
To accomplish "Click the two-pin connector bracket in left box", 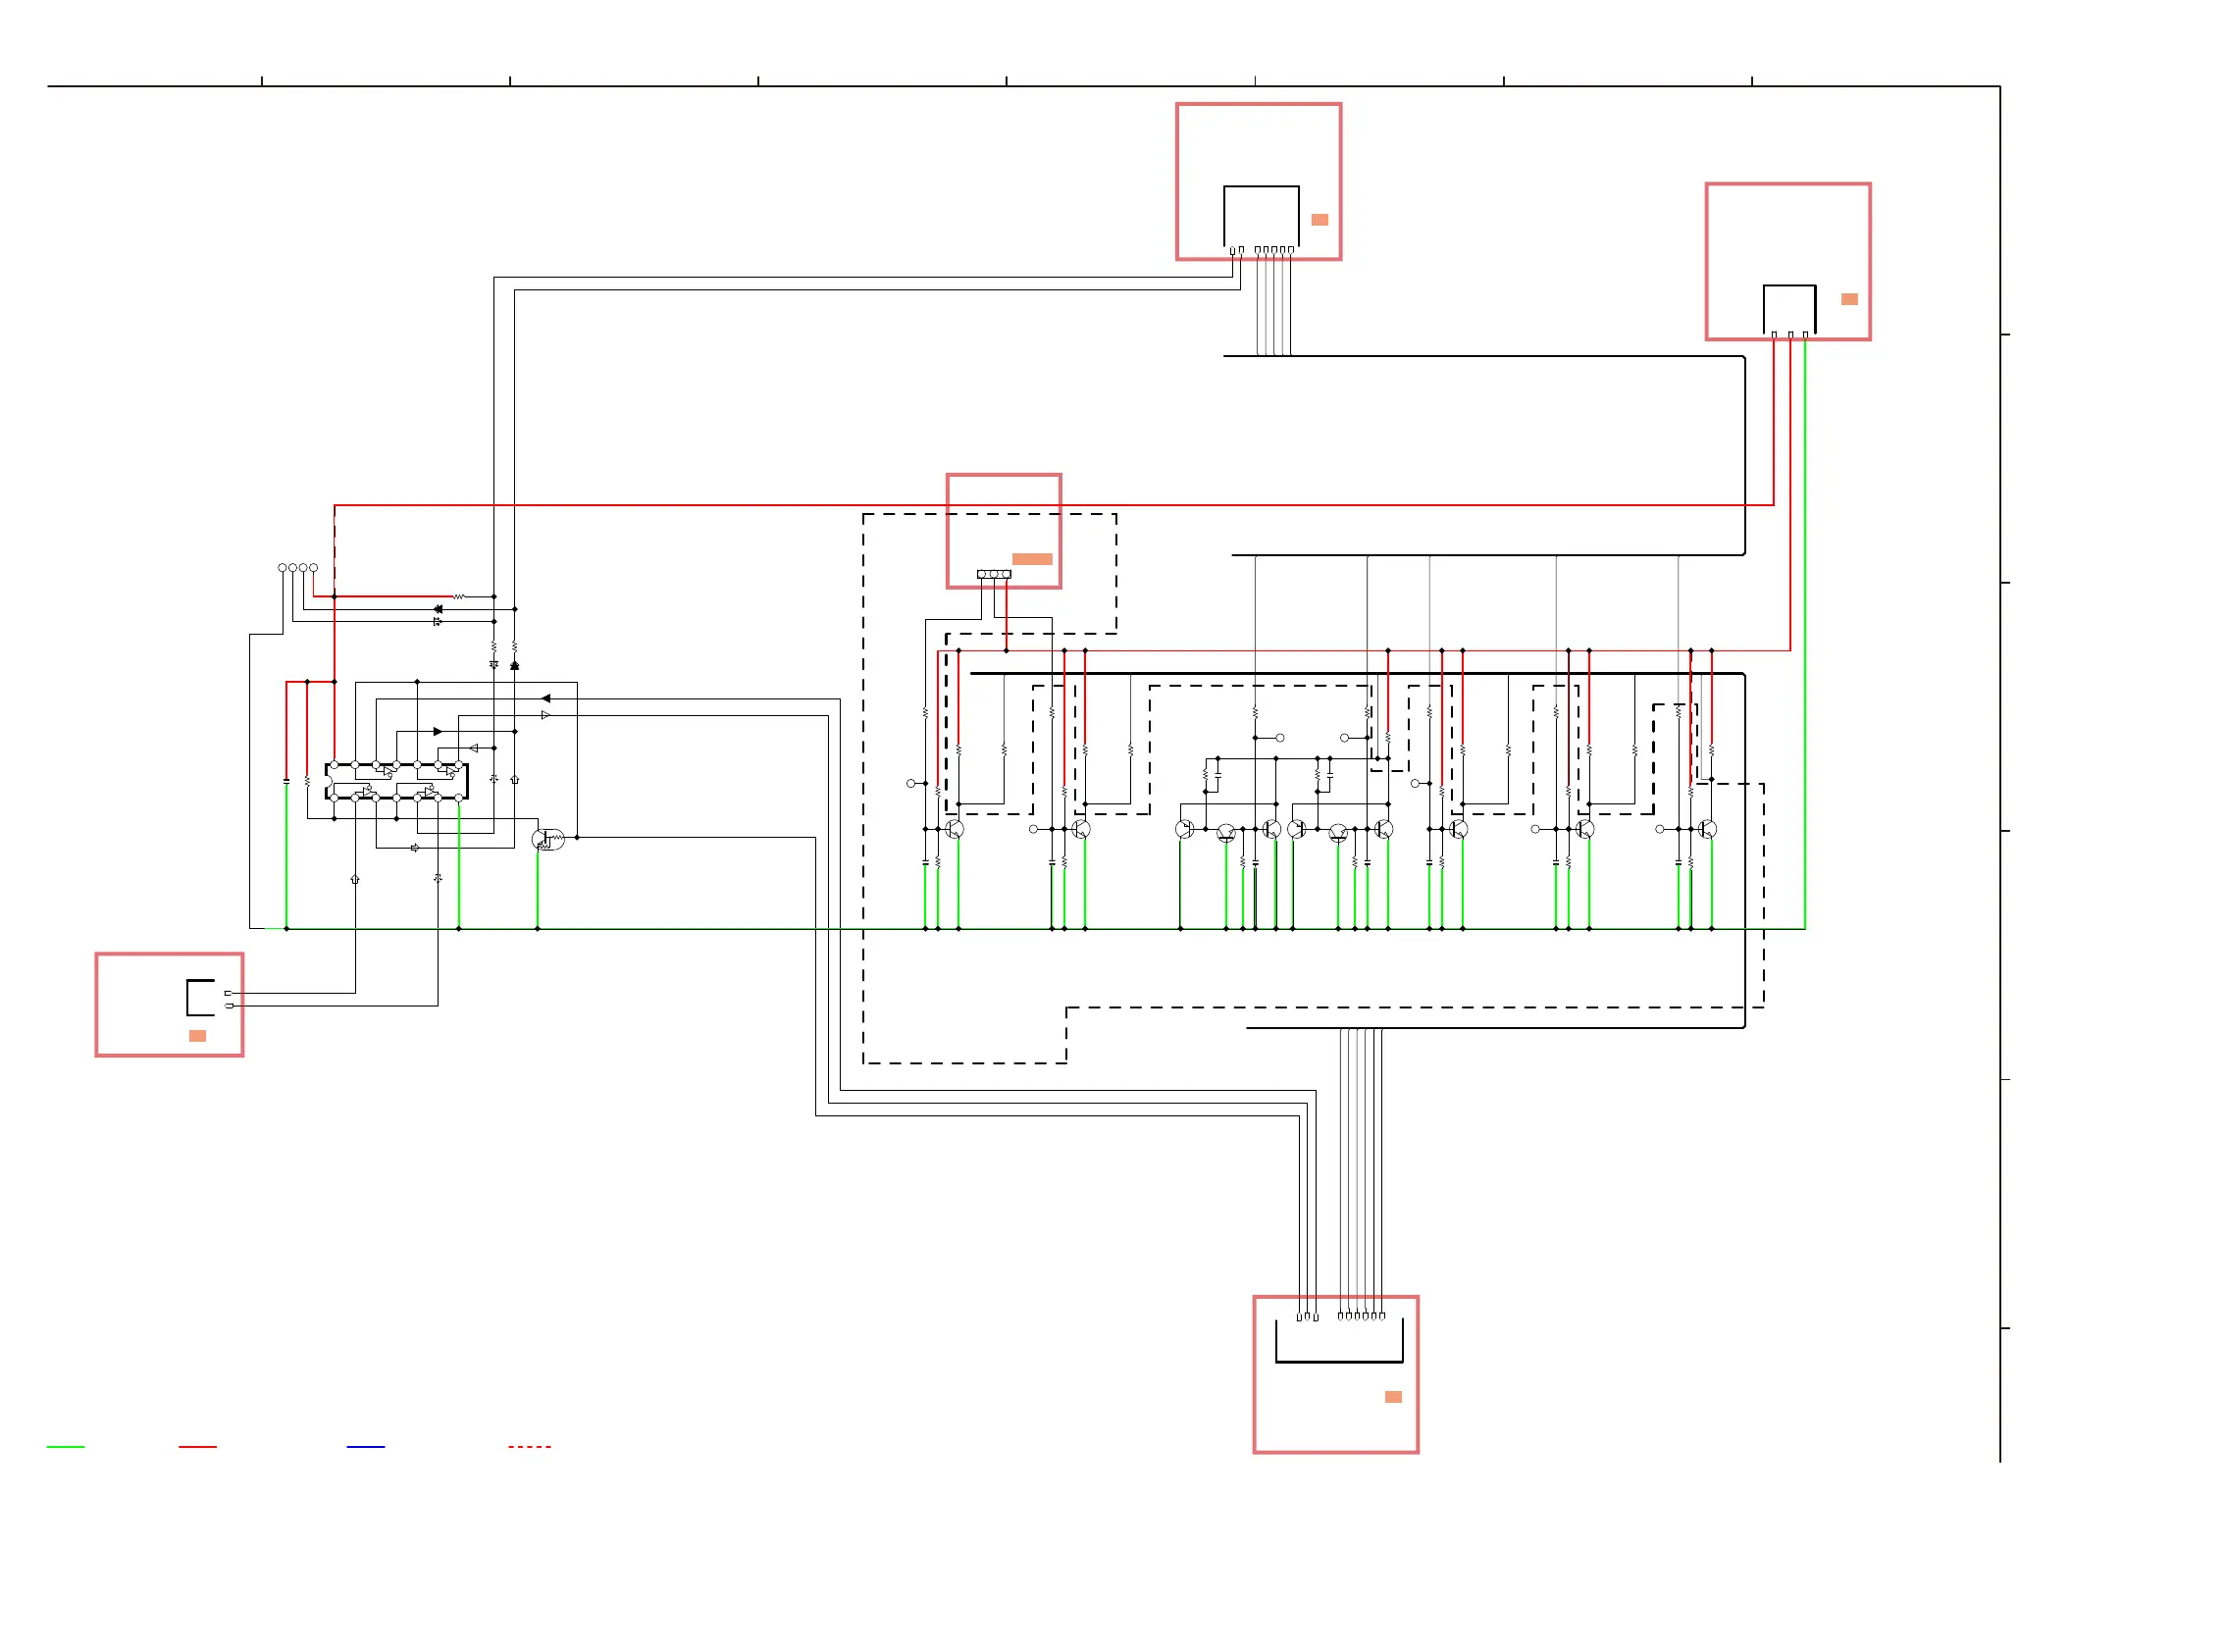I will 200,998.
